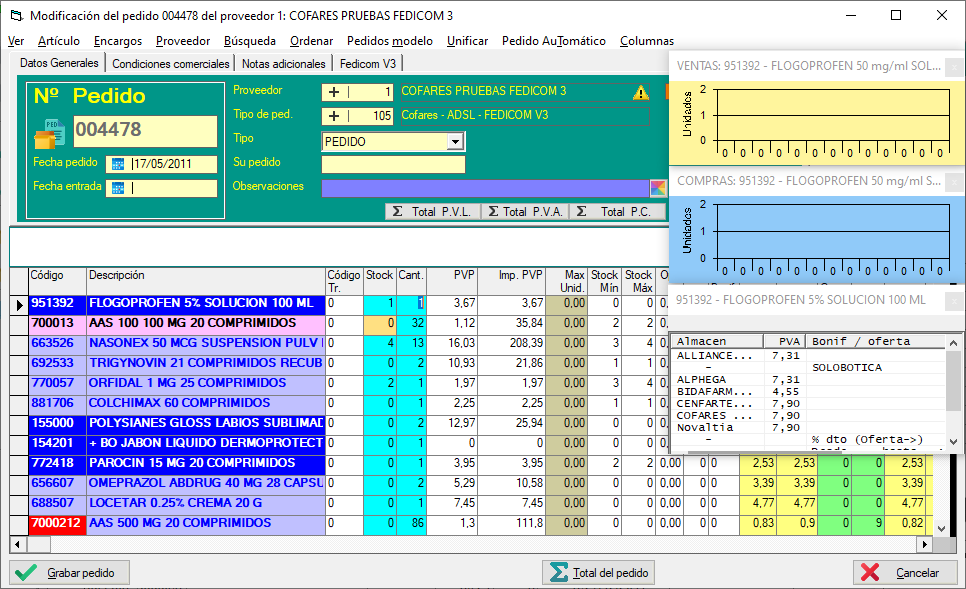The height and width of the screenshot is (589, 966).
Task: Click the Total P.V.A. button
Action: [x=526, y=212]
